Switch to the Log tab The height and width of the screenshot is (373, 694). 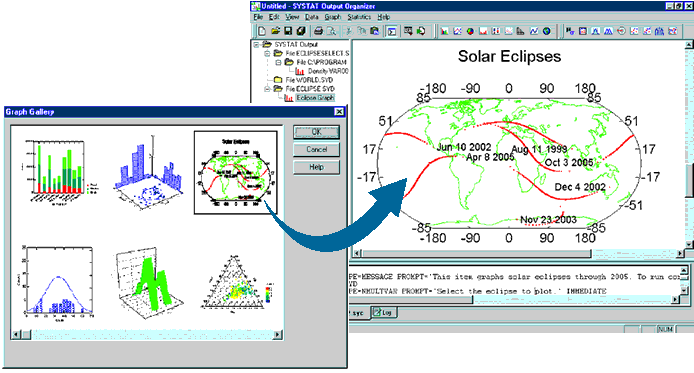point(384,312)
